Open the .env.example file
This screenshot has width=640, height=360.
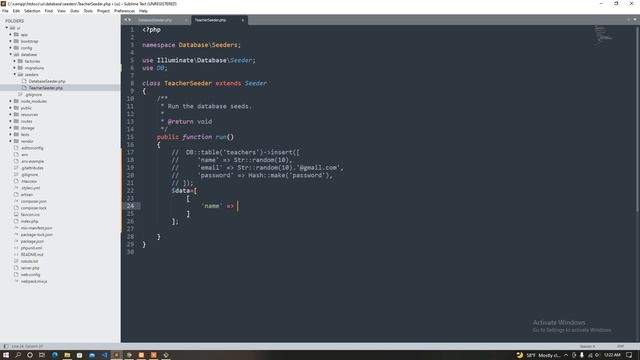32,161
